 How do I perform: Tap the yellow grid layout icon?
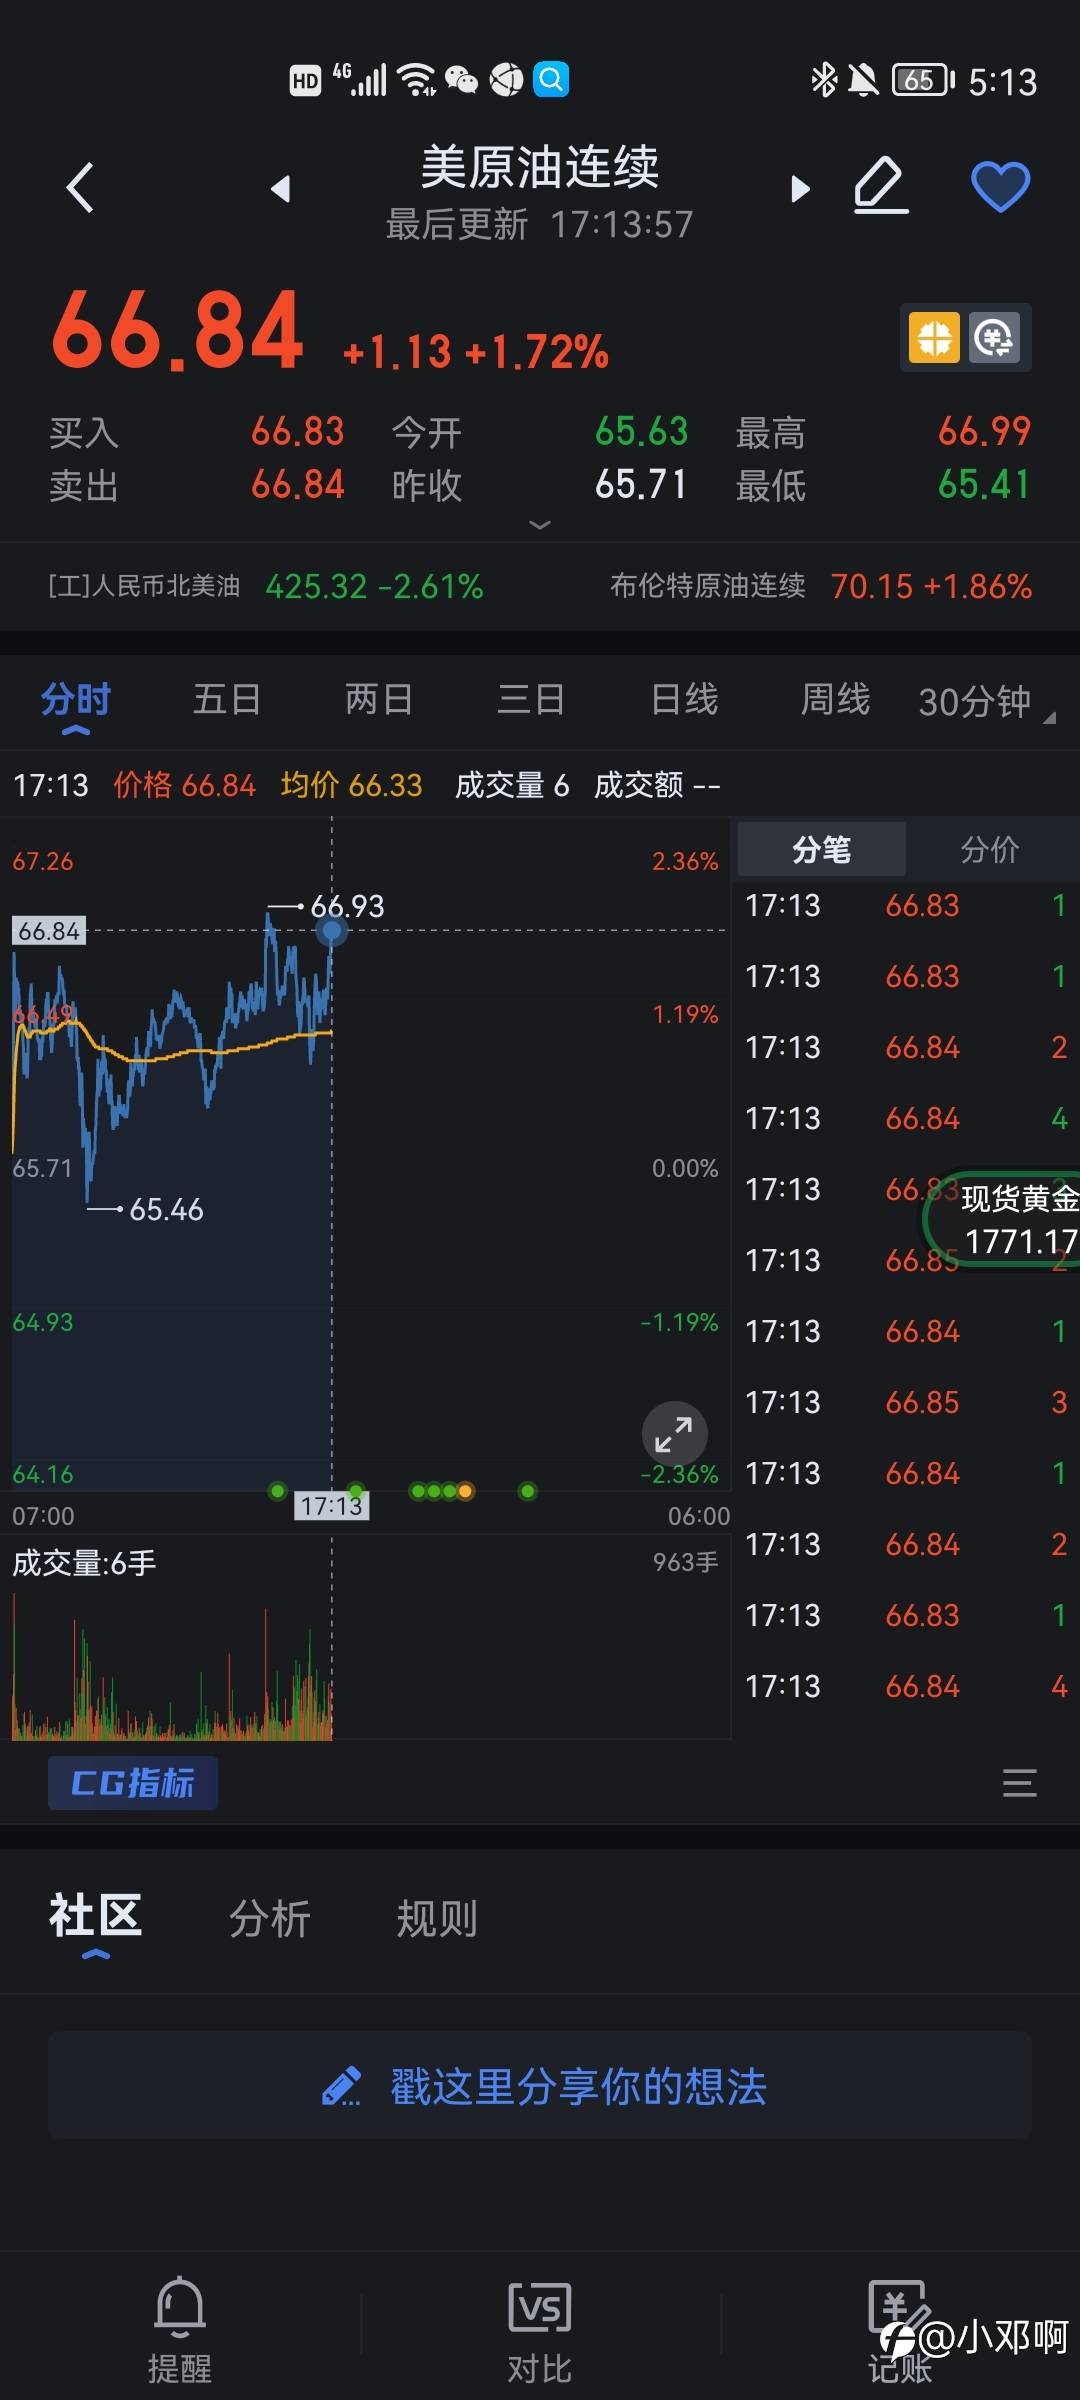[x=934, y=337]
